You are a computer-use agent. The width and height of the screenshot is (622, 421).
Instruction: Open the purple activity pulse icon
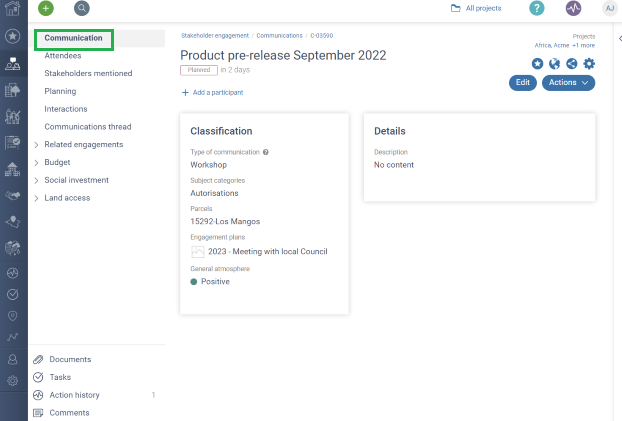[573, 8]
